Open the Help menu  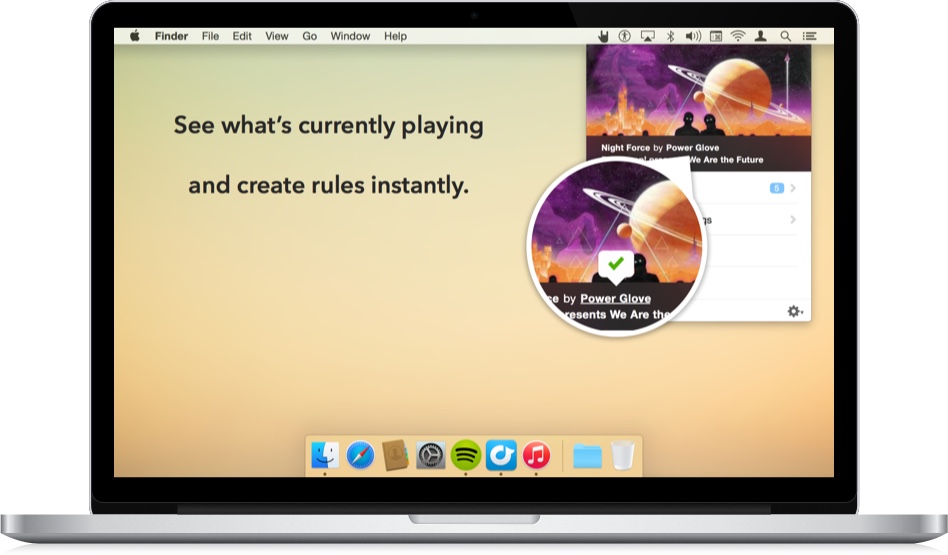[395, 36]
